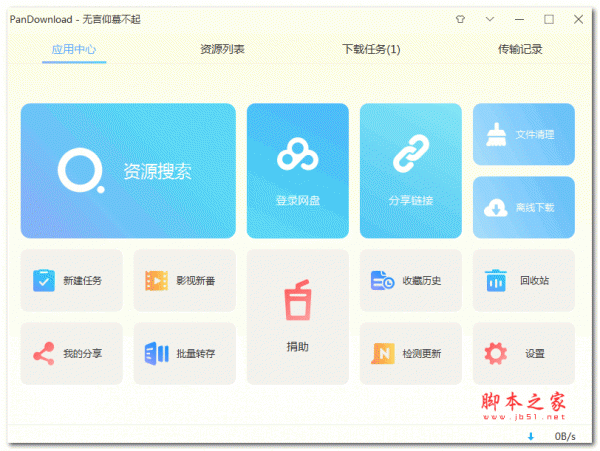Click the clipboard icon for 新建任务
The height and width of the screenshot is (451, 600).
click(44, 280)
